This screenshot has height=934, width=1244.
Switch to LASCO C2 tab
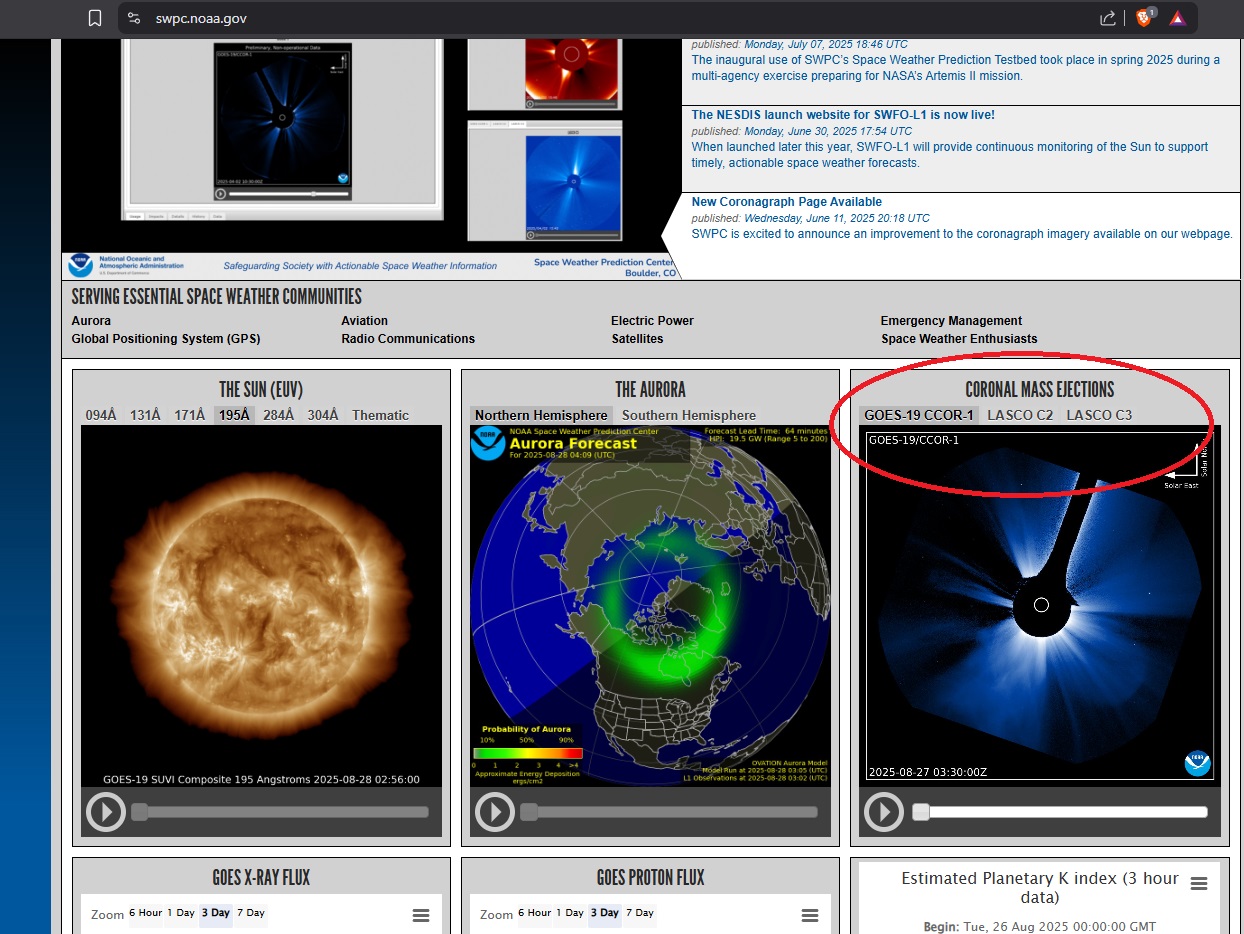pos(1020,415)
